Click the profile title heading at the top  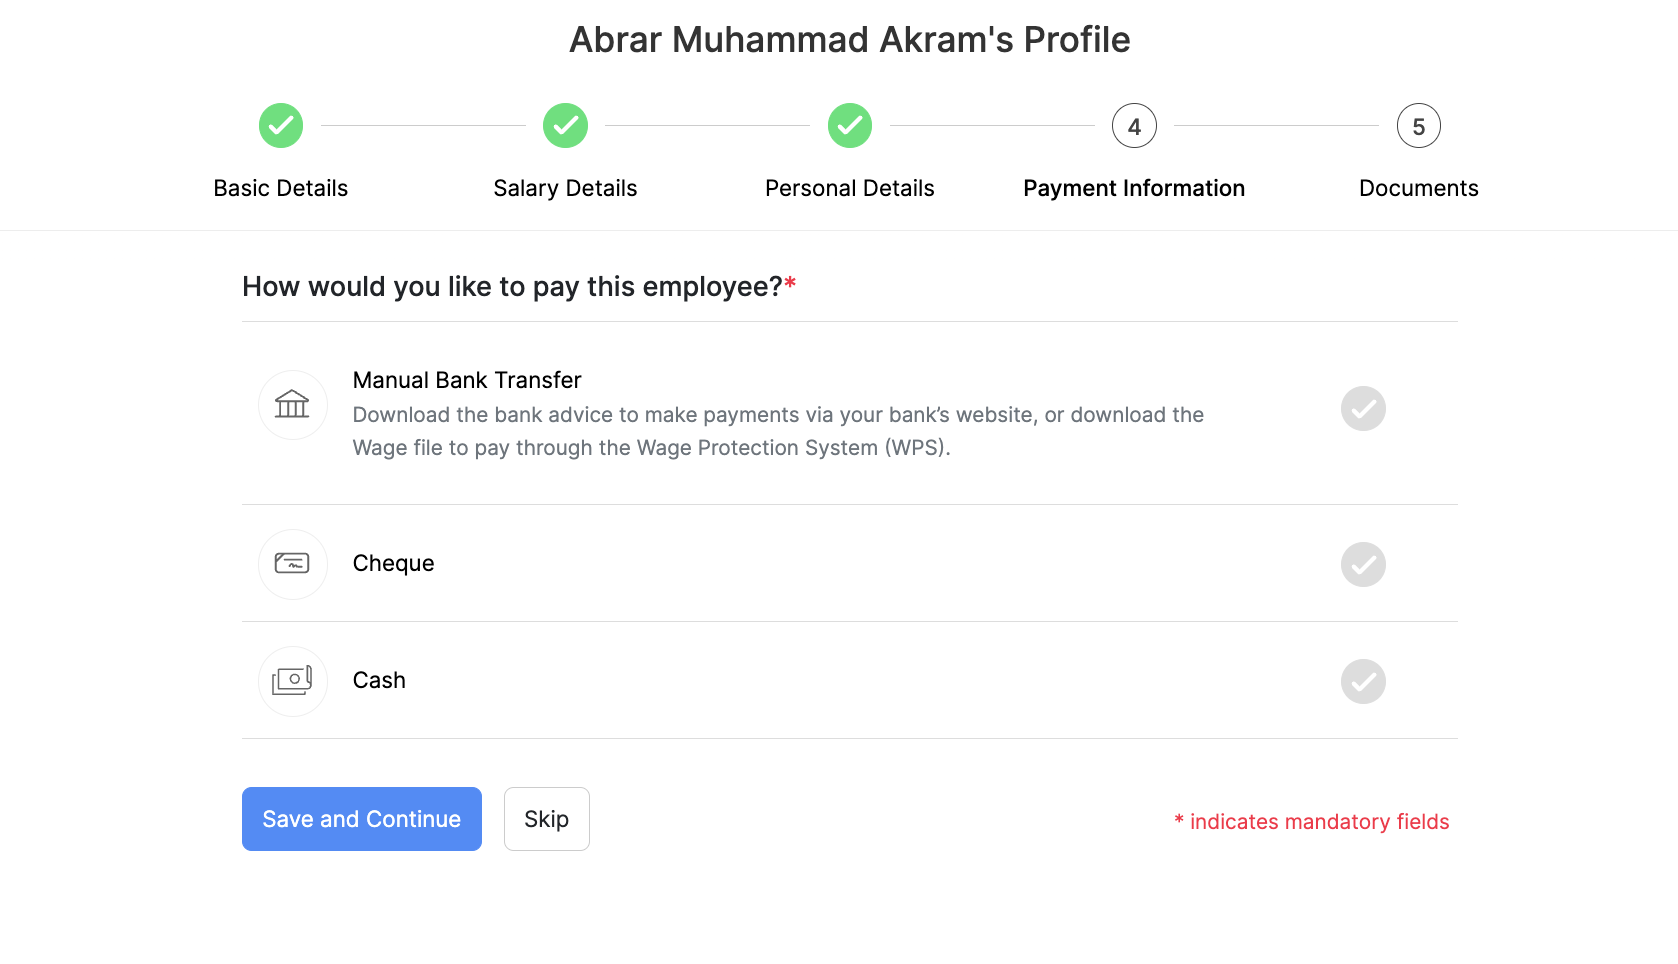coord(849,39)
